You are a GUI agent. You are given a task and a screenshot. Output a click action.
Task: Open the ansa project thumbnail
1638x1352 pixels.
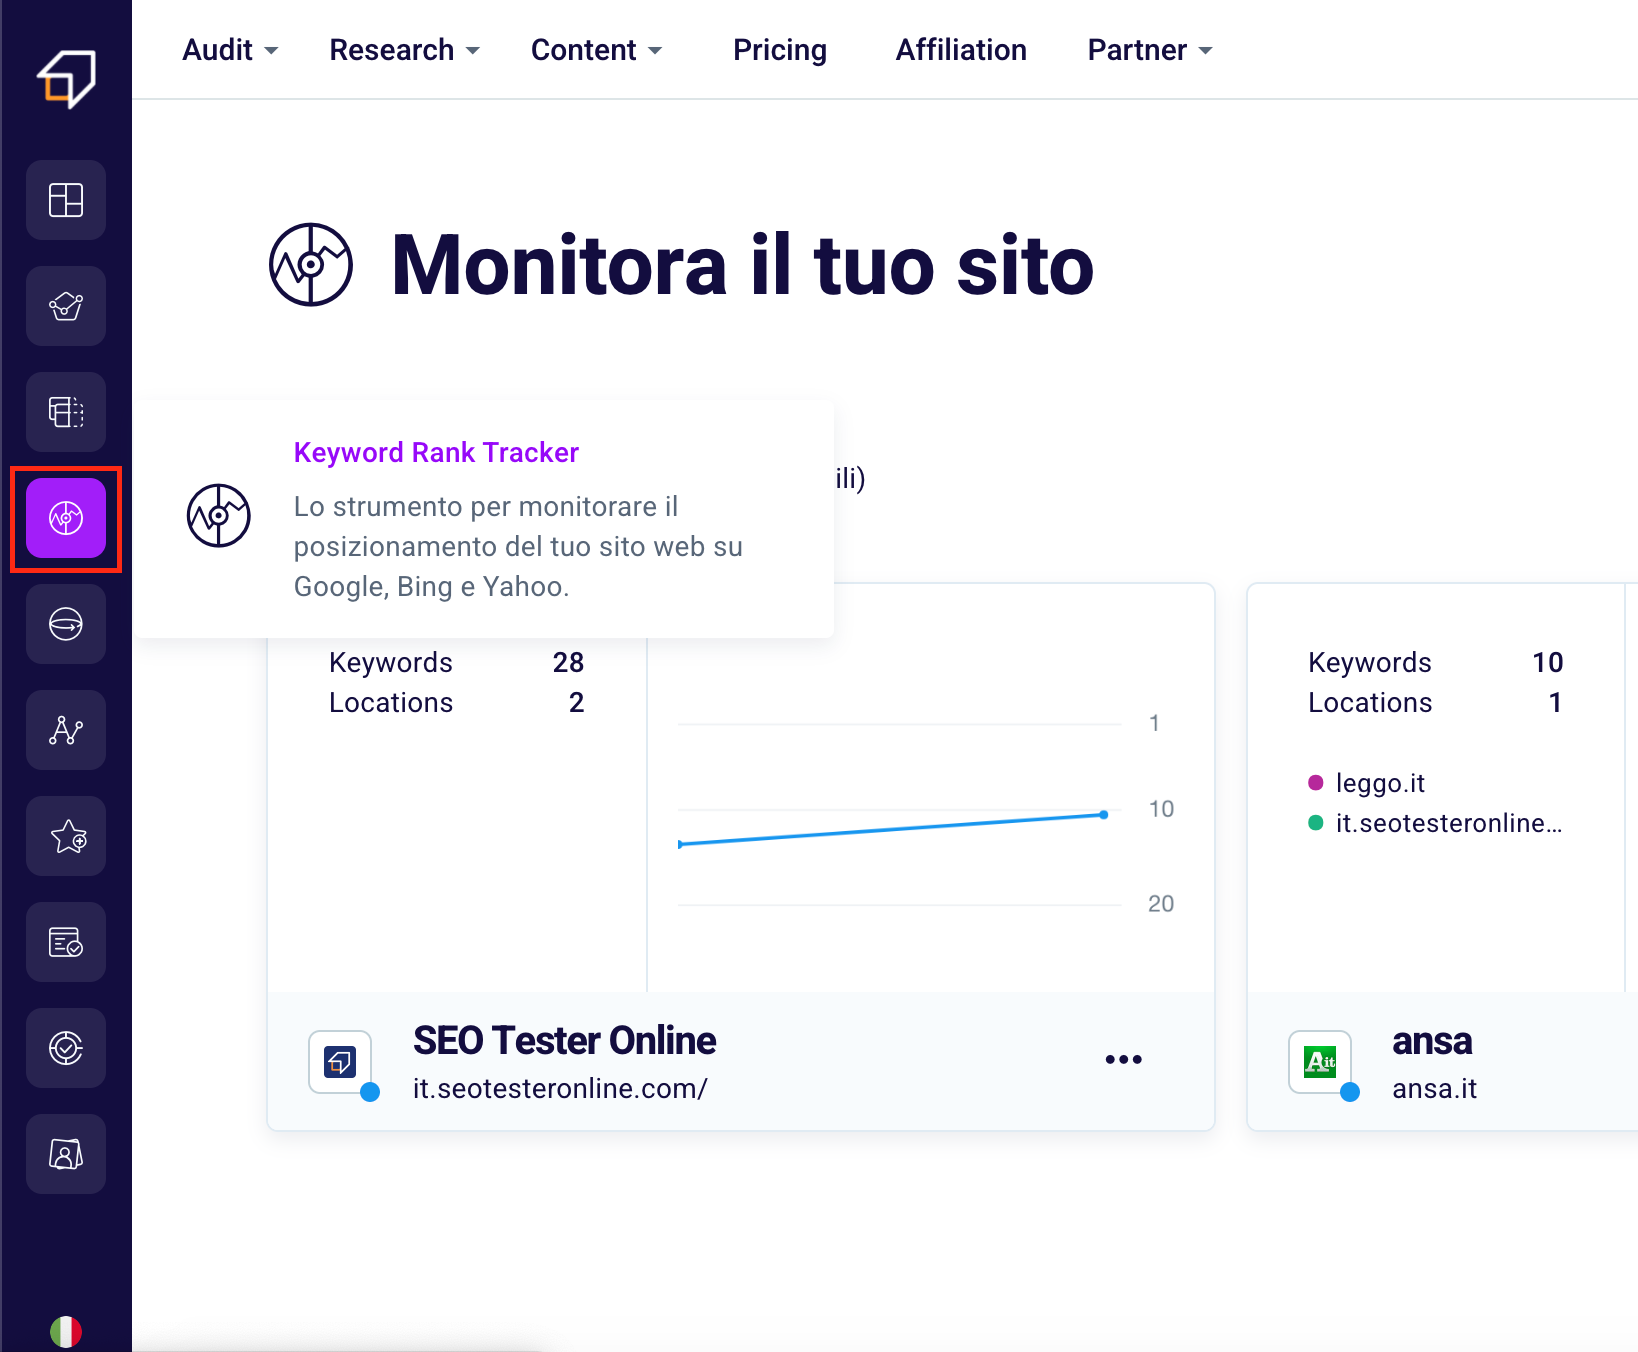pos(1320,1062)
